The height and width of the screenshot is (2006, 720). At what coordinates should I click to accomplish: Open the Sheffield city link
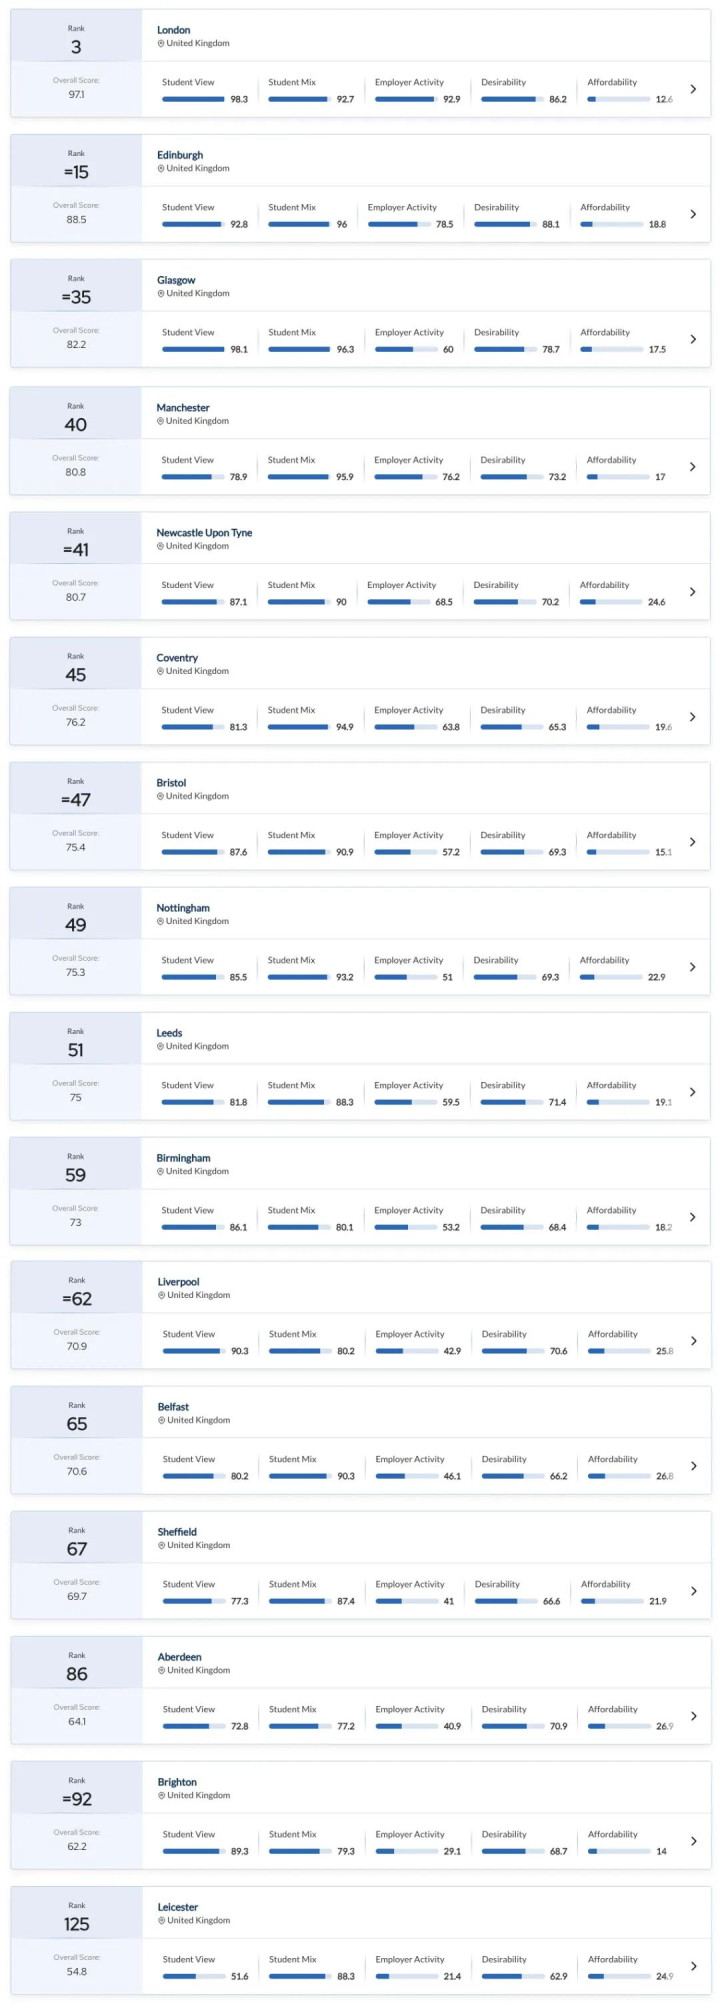177,1532
